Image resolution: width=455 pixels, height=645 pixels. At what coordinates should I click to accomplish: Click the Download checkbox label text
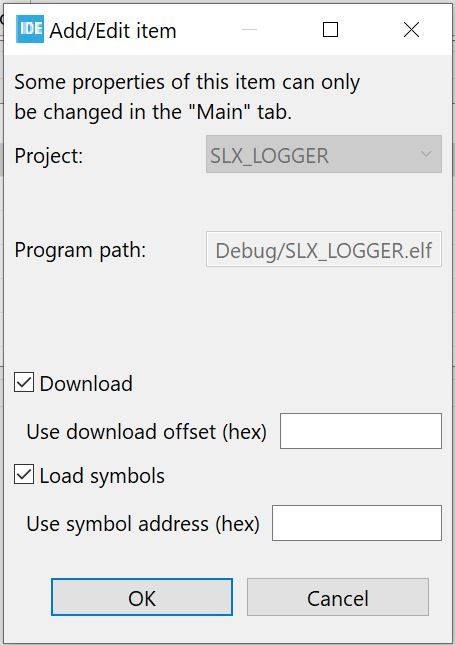tap(86, 384)
